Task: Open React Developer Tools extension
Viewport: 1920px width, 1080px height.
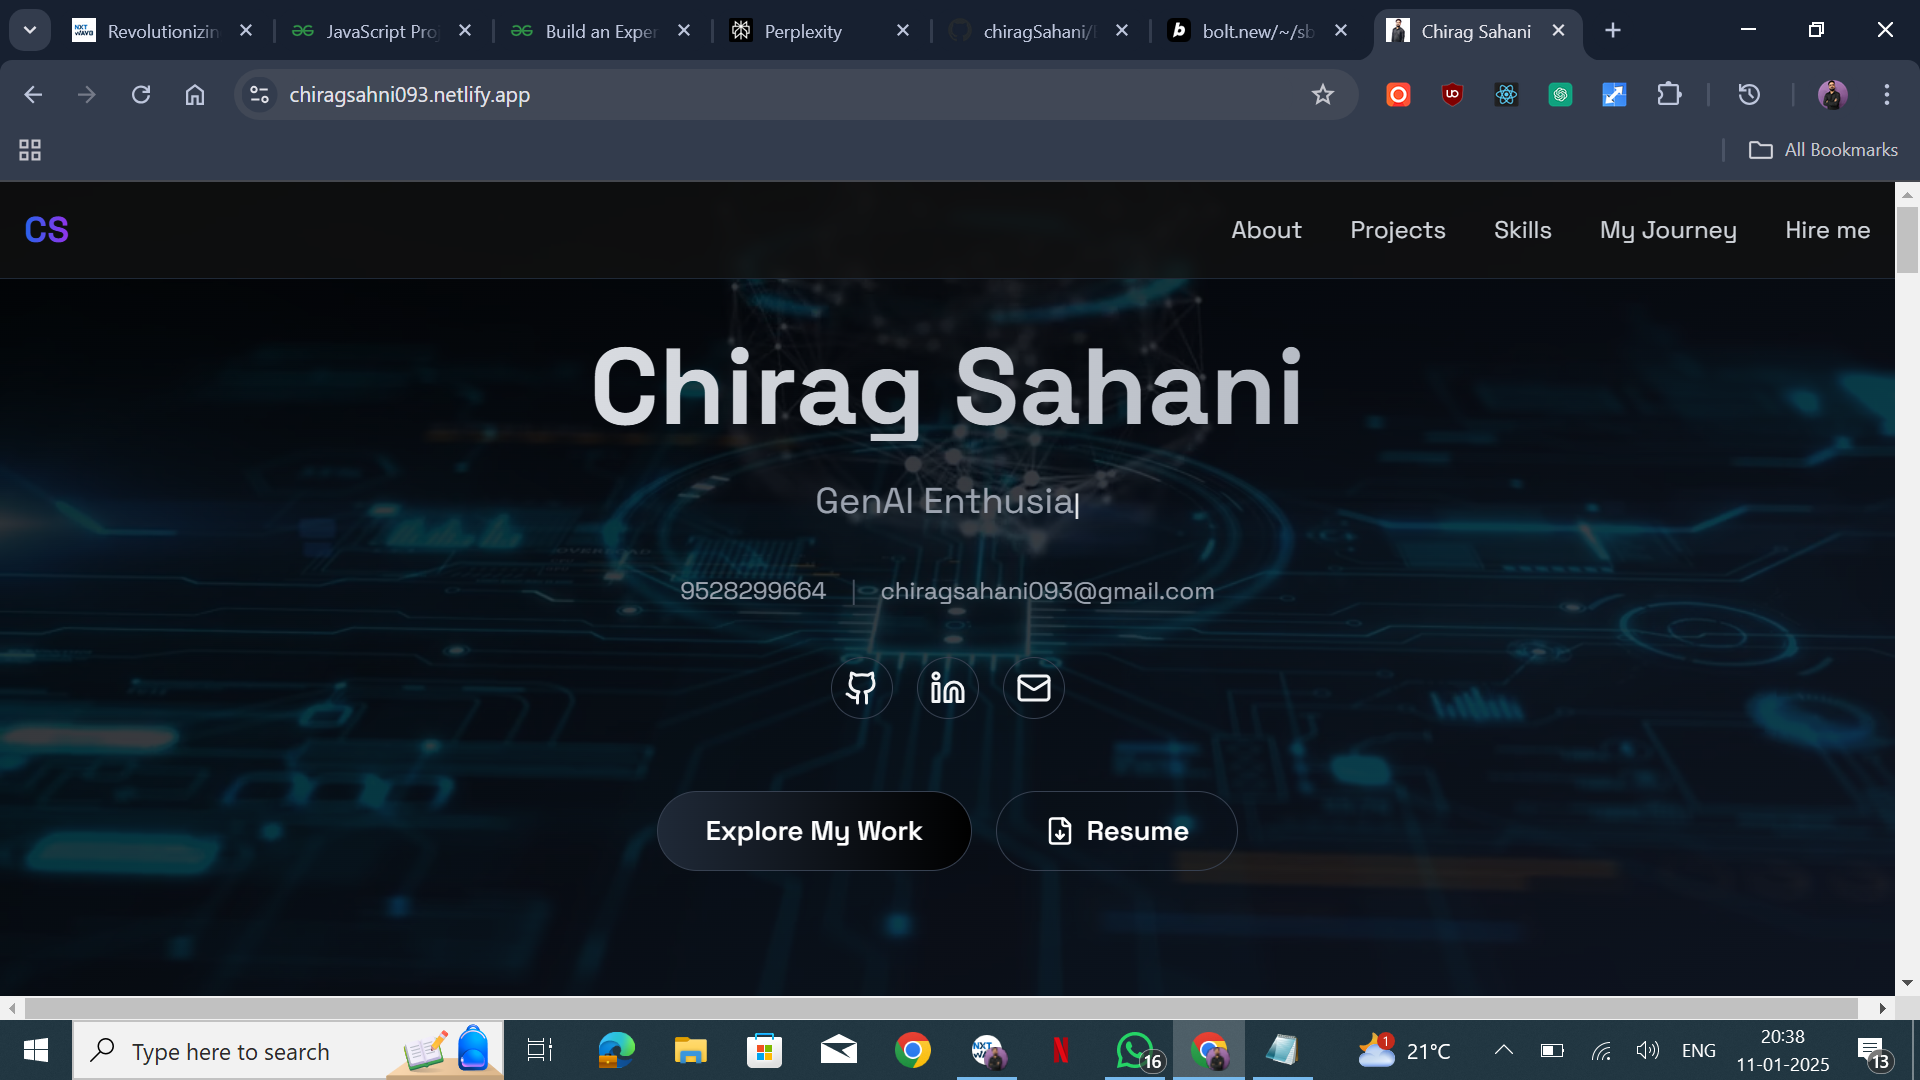Action: pos(1506,94)
